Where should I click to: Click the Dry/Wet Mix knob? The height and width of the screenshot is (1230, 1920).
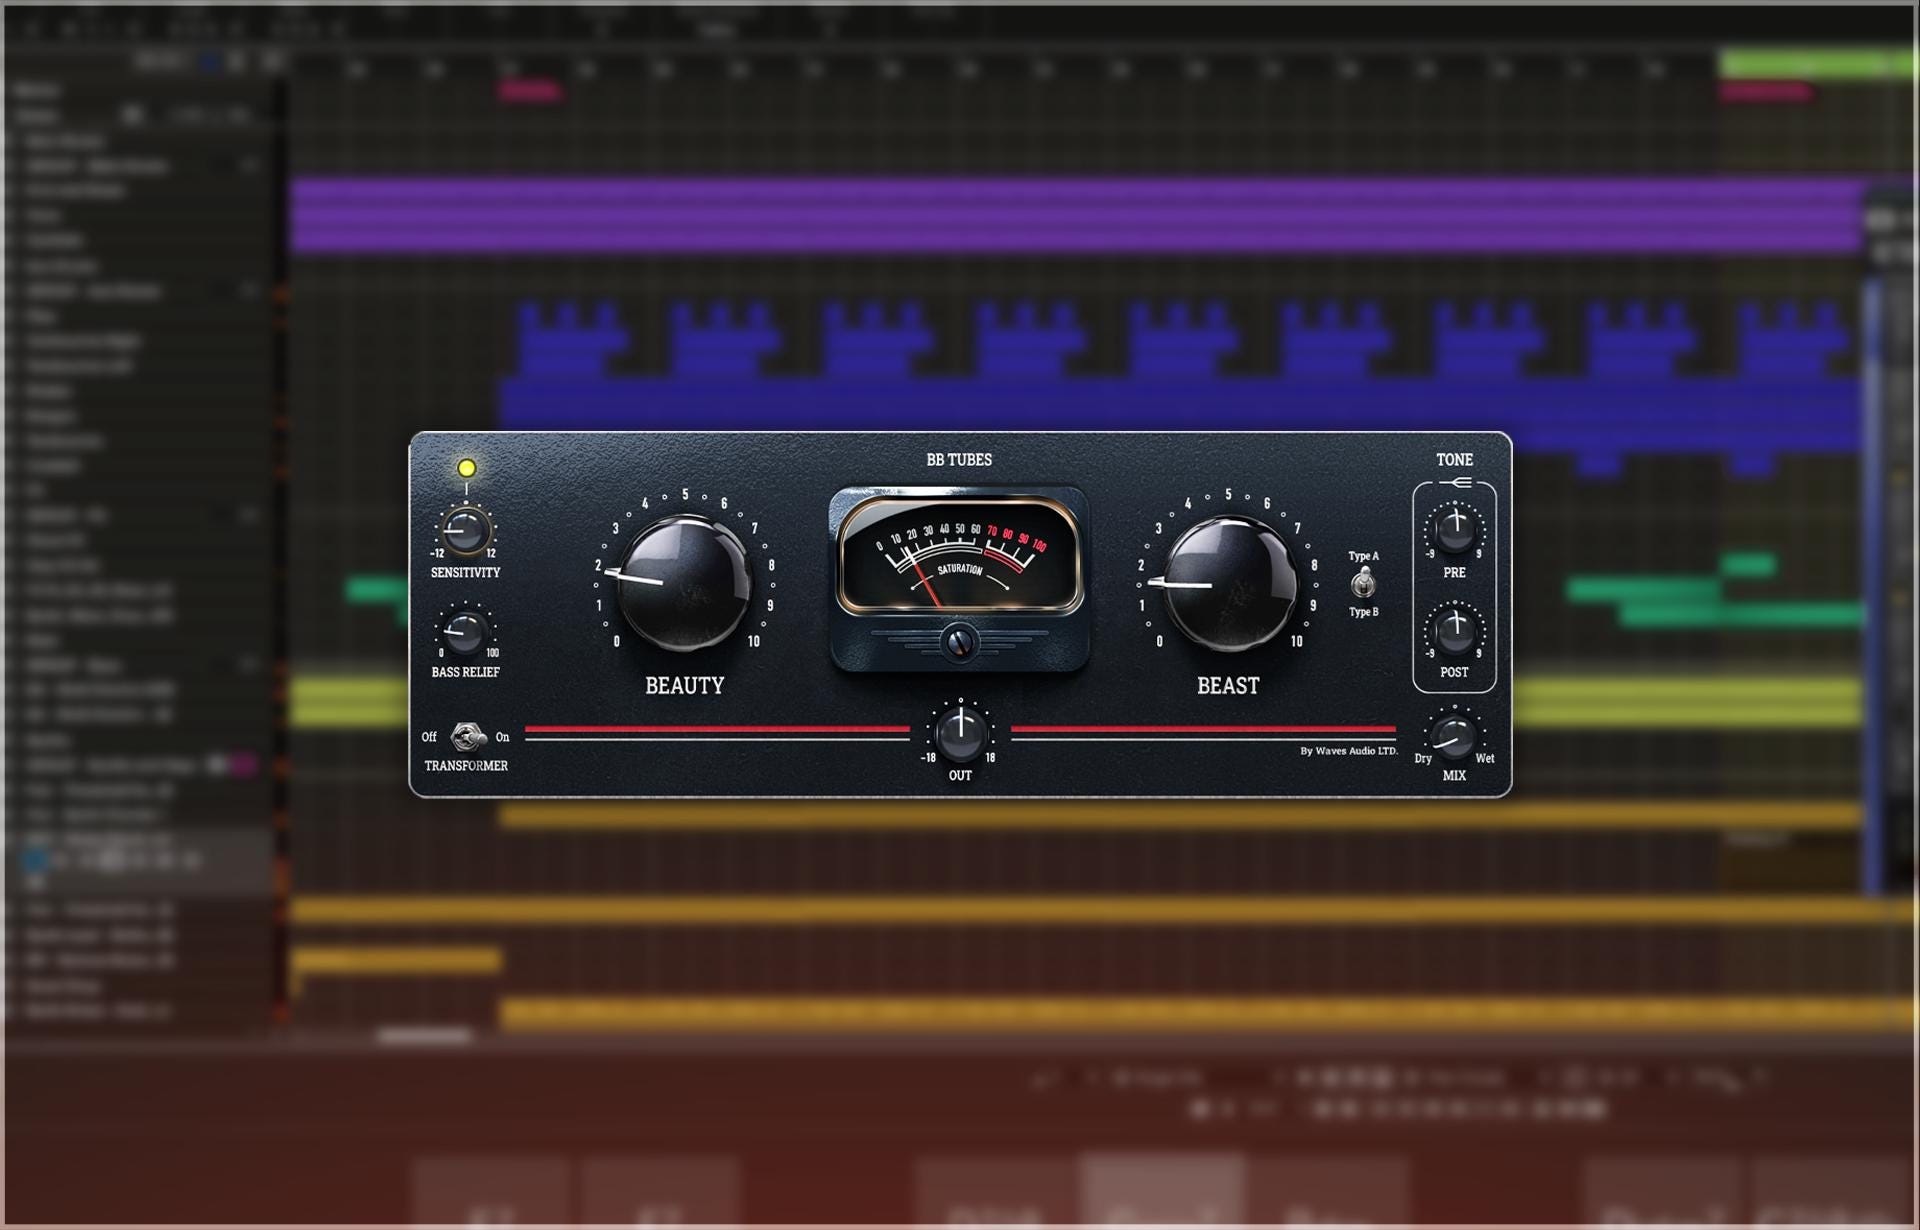tap(1454, 737)
